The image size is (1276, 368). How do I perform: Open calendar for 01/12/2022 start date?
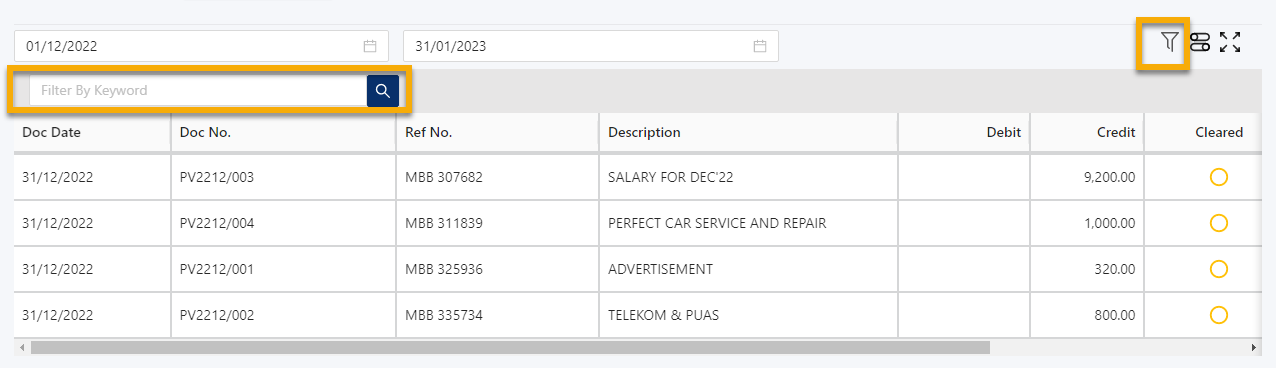coord(370,46)
